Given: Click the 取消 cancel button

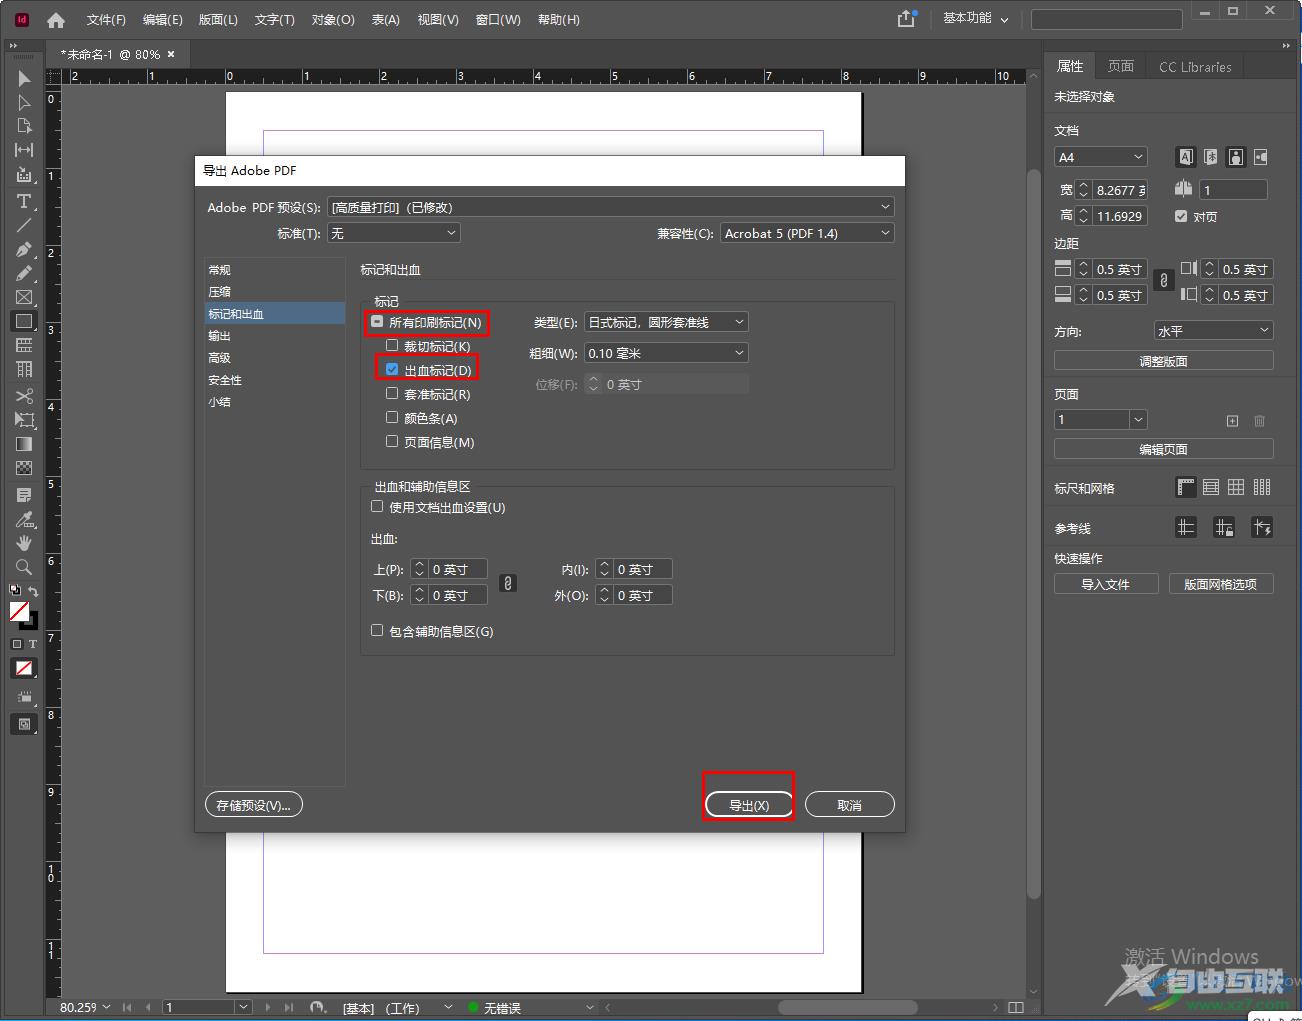Looking at the screenshot, I should pyautogui.click(x=849, y=805).
